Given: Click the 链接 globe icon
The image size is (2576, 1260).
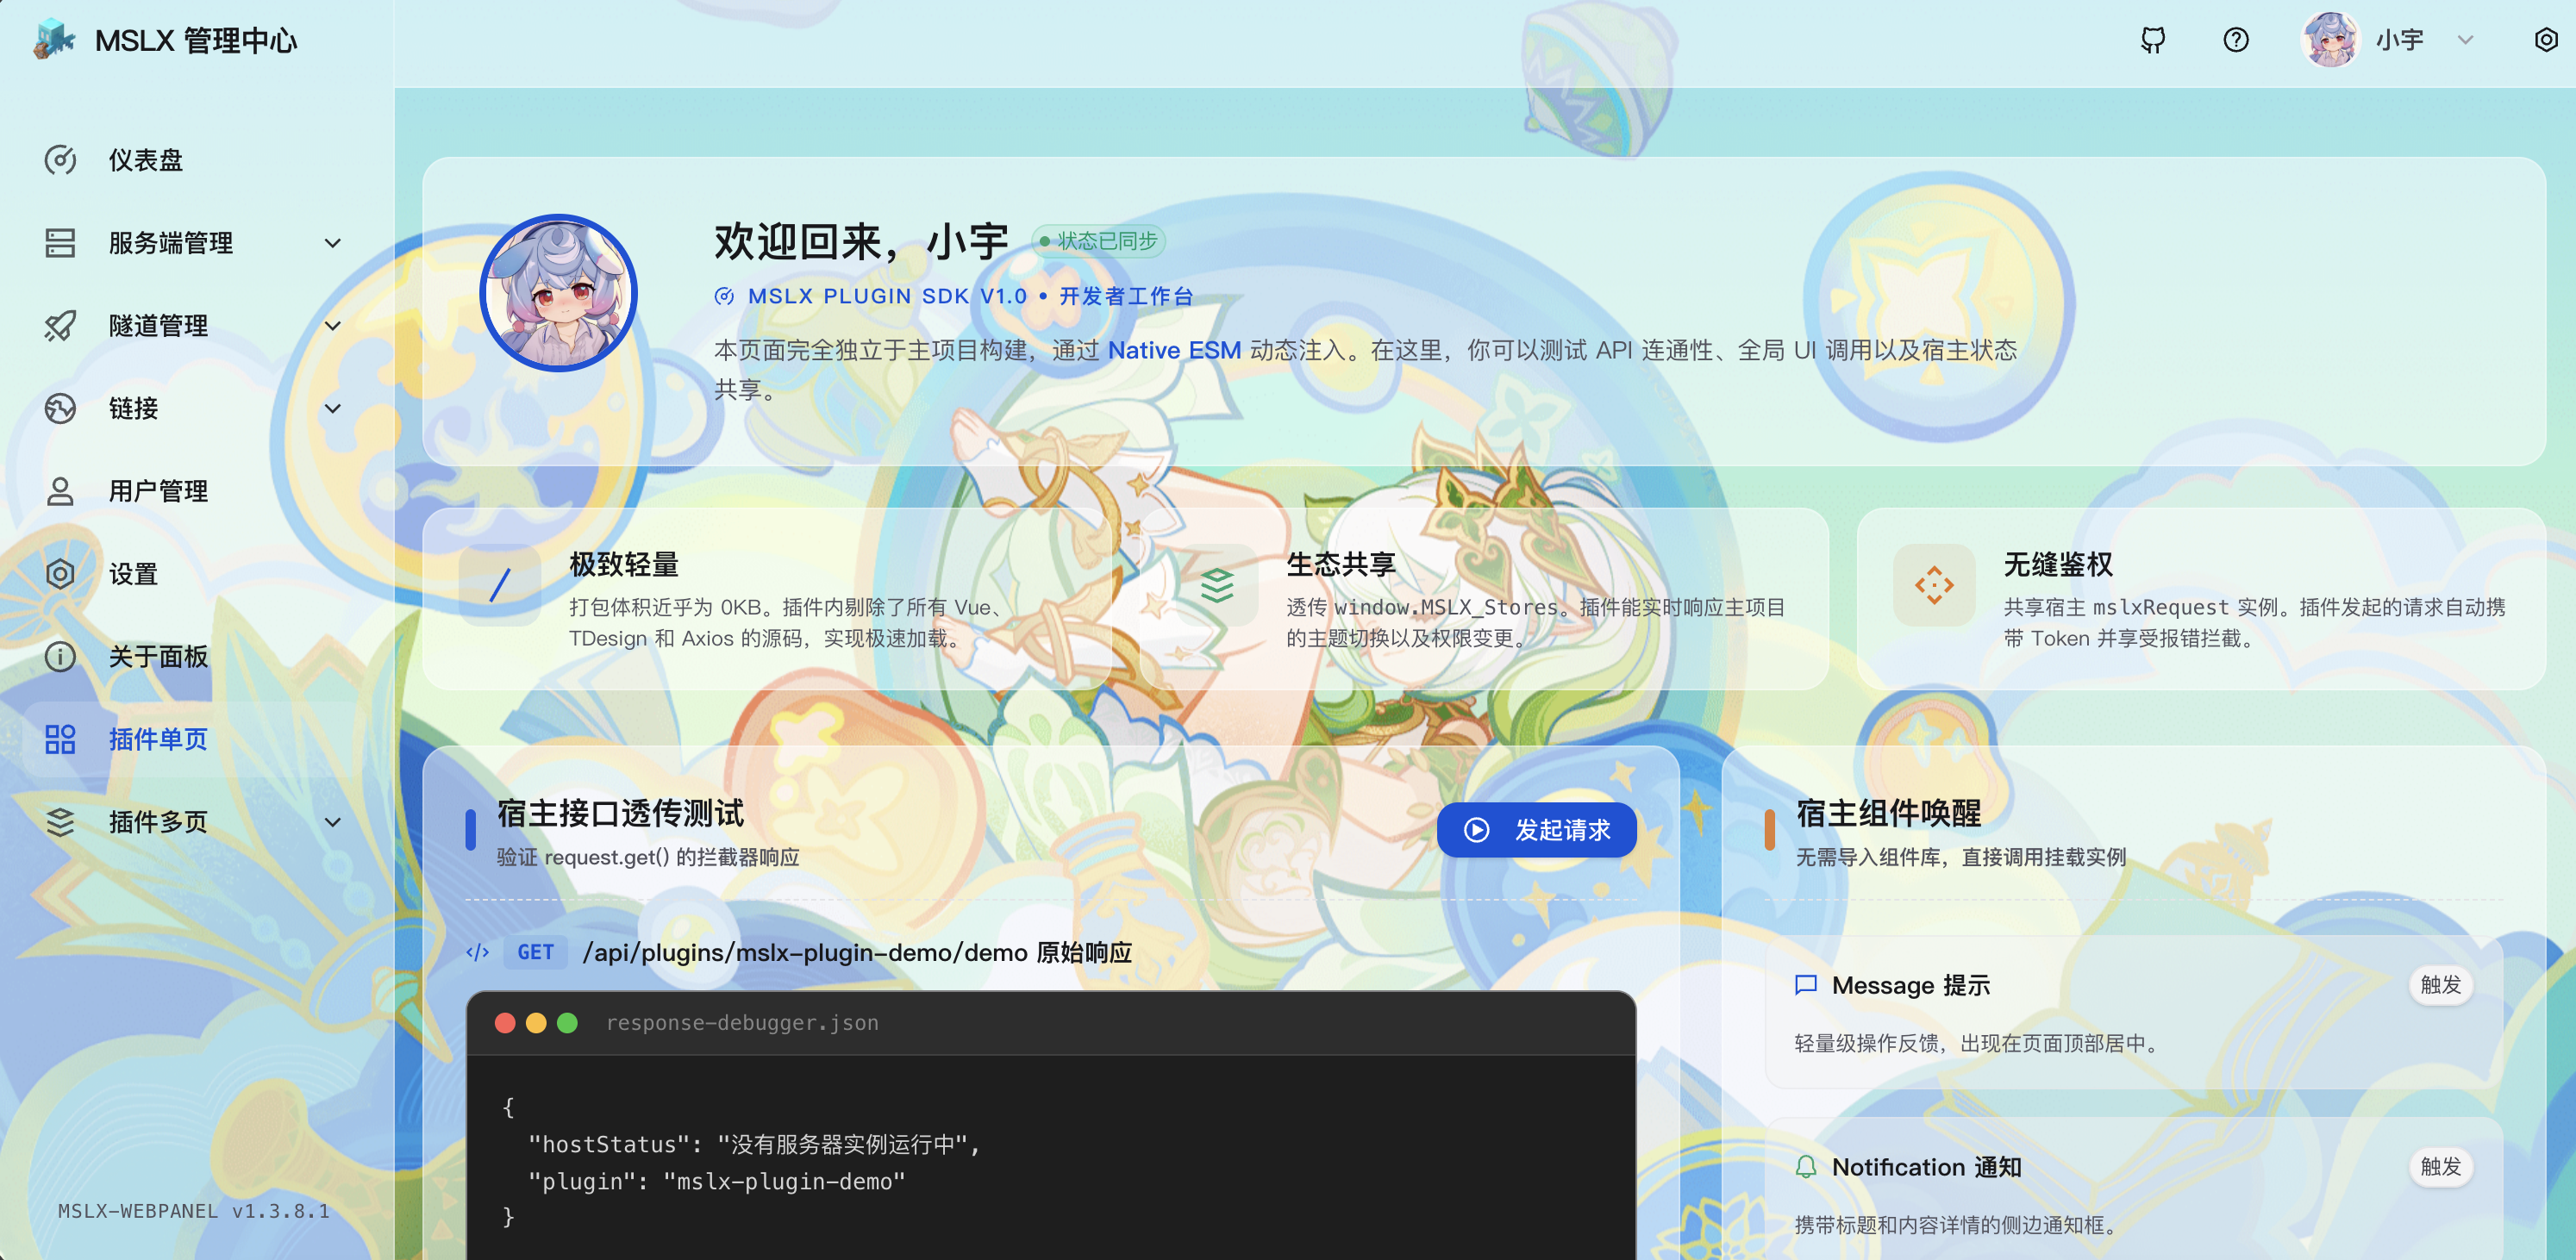Looking at the screenshot, I should 60,408.
